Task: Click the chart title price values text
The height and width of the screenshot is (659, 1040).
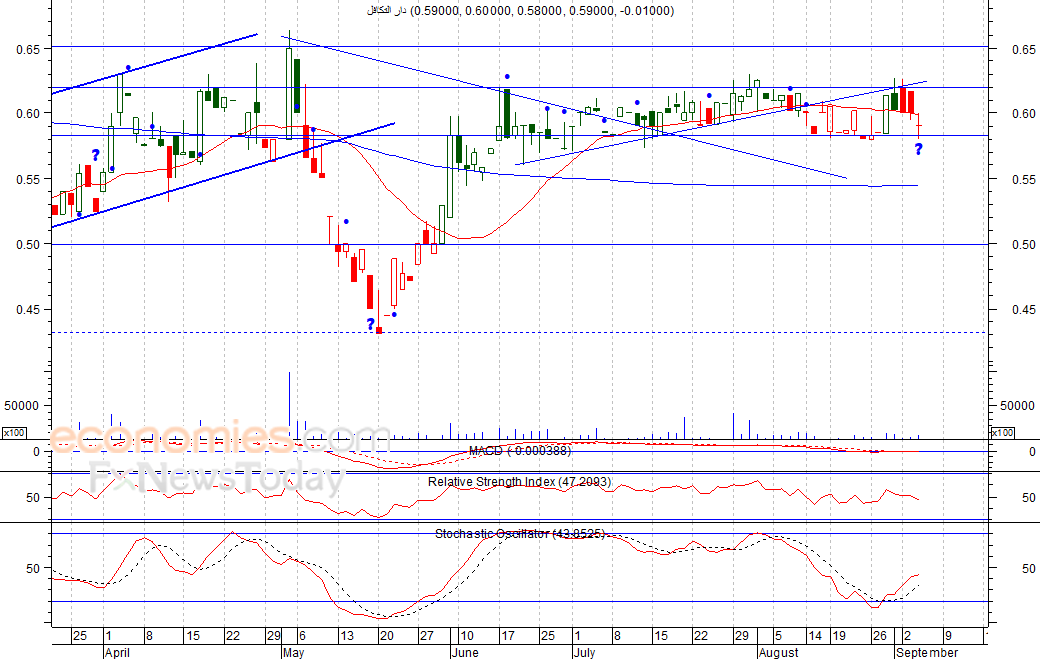Action: [542, 11]
